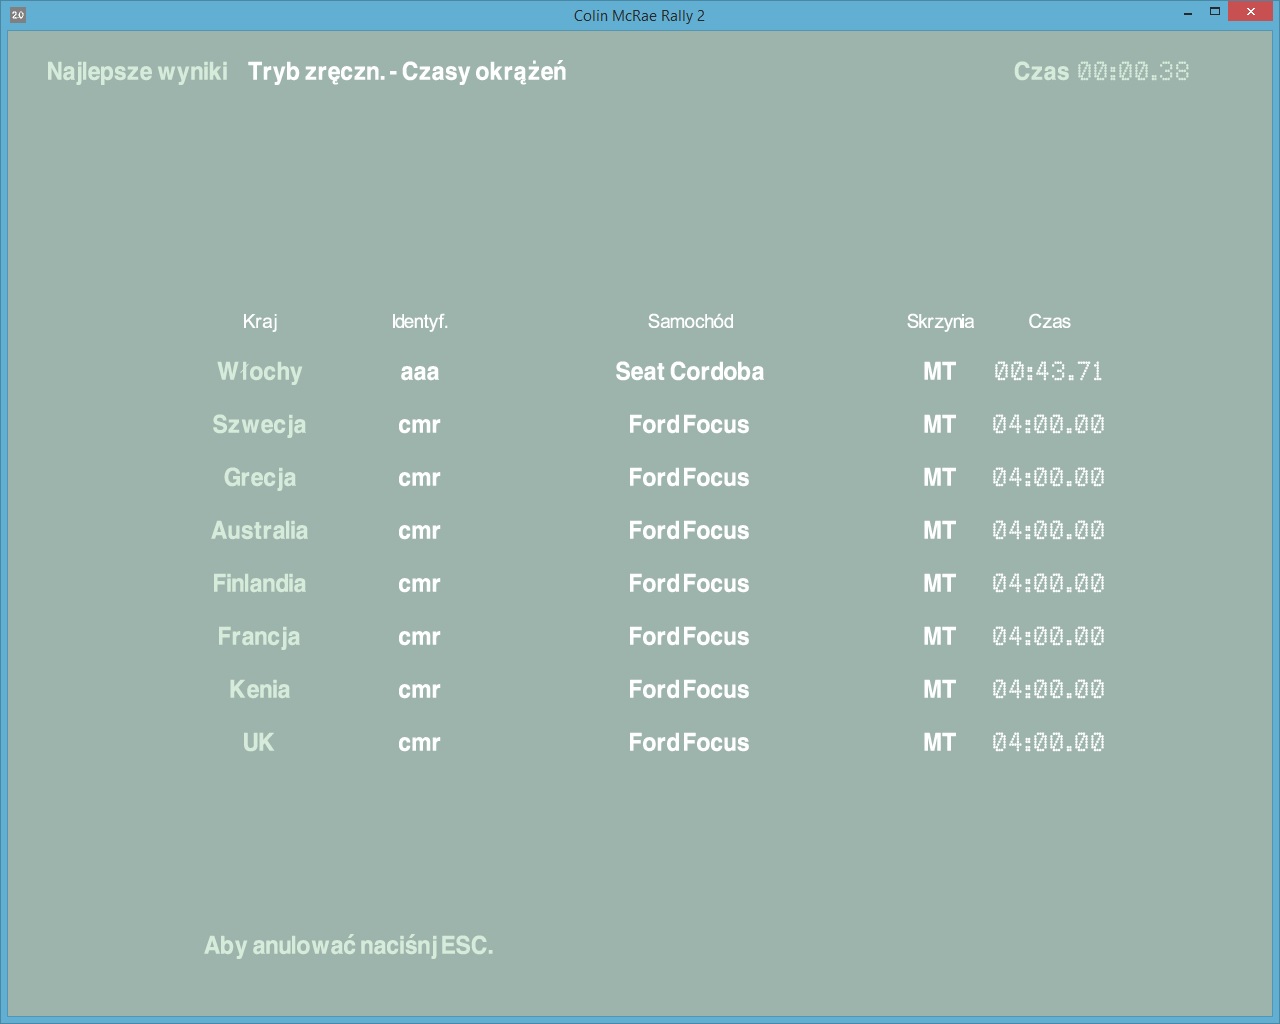Click the Tryb zręczn. - Czasy okrążeń title

coord(407,72)
